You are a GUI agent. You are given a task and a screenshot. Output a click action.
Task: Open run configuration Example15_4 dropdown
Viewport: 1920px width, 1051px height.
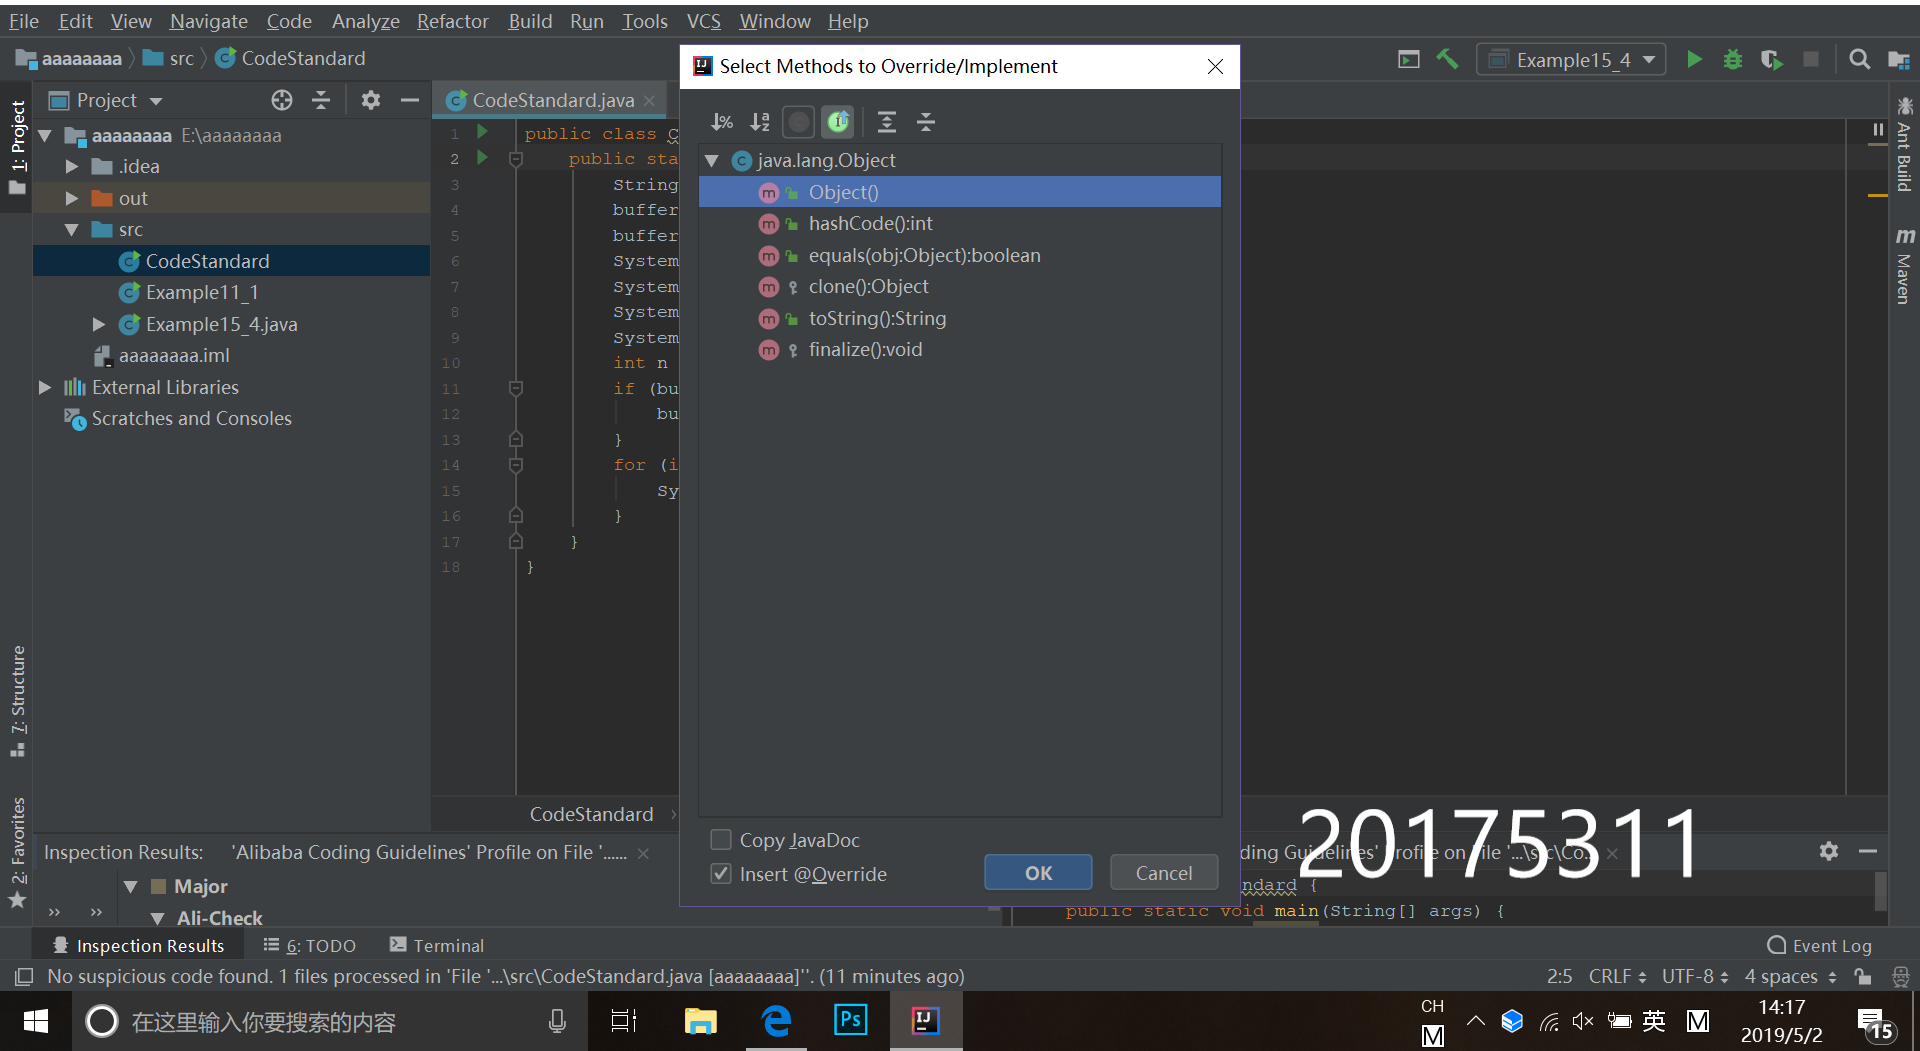(x=1571, y=60)
